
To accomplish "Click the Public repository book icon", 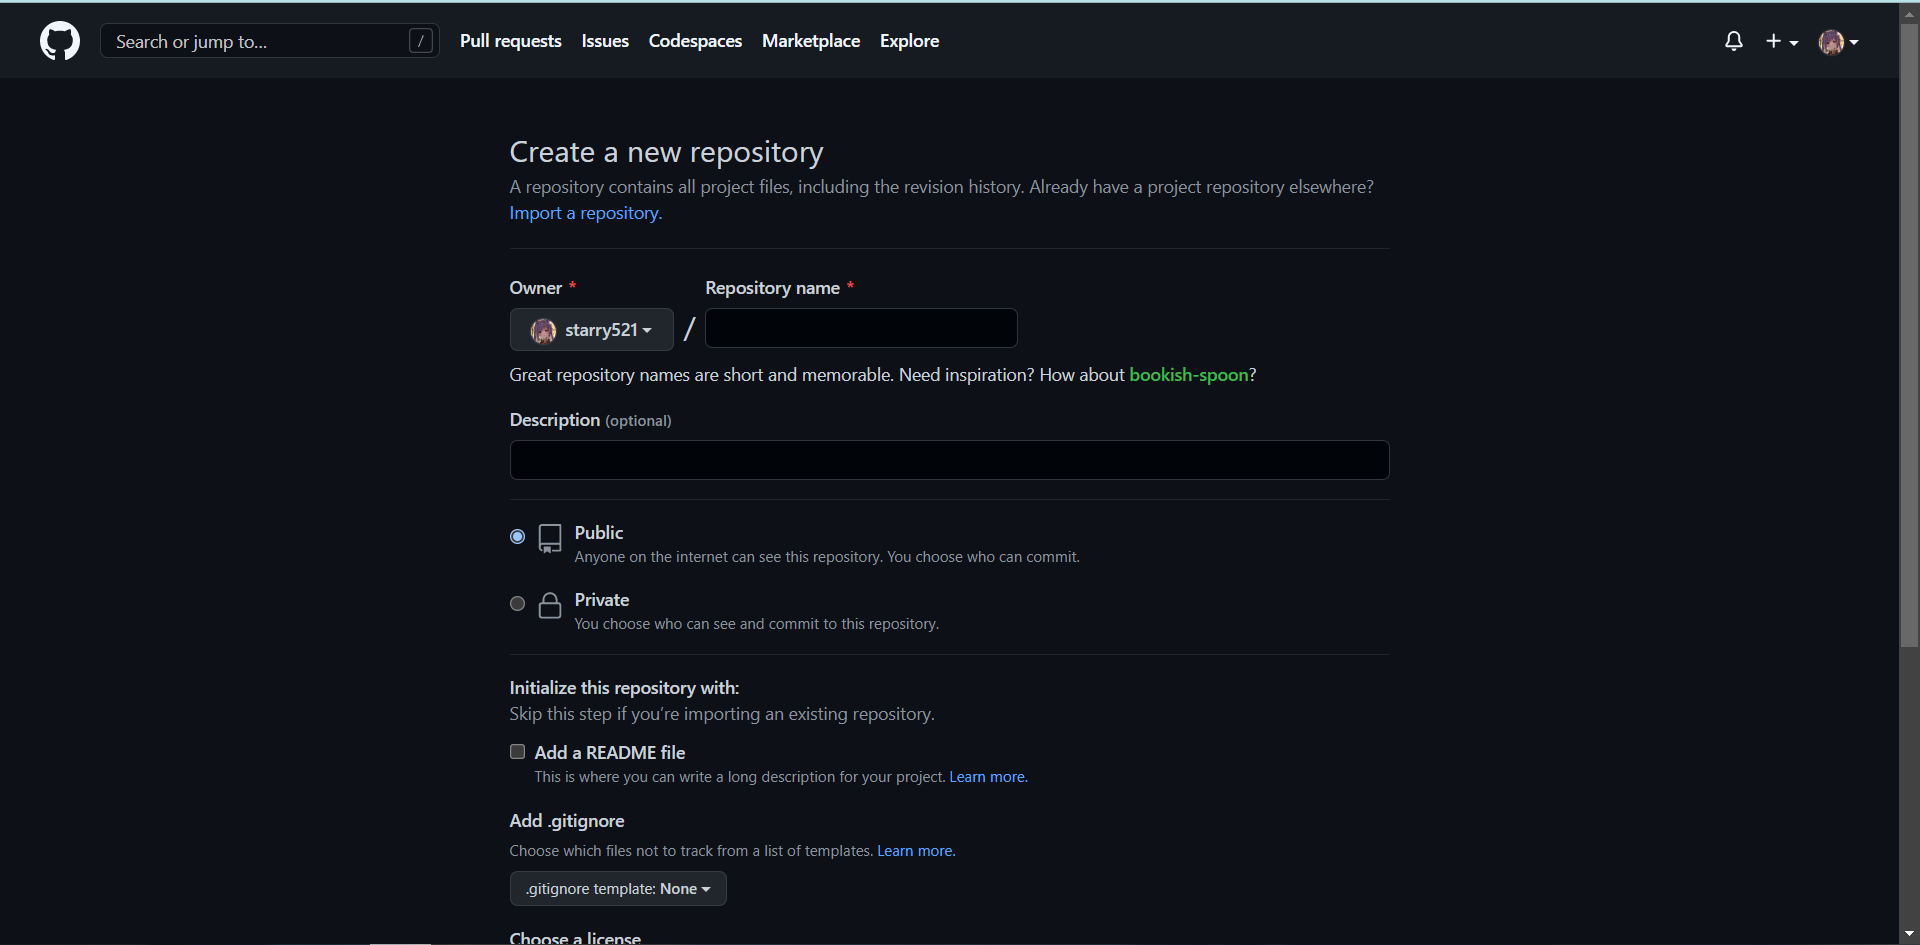I will (x=550, y=538).
